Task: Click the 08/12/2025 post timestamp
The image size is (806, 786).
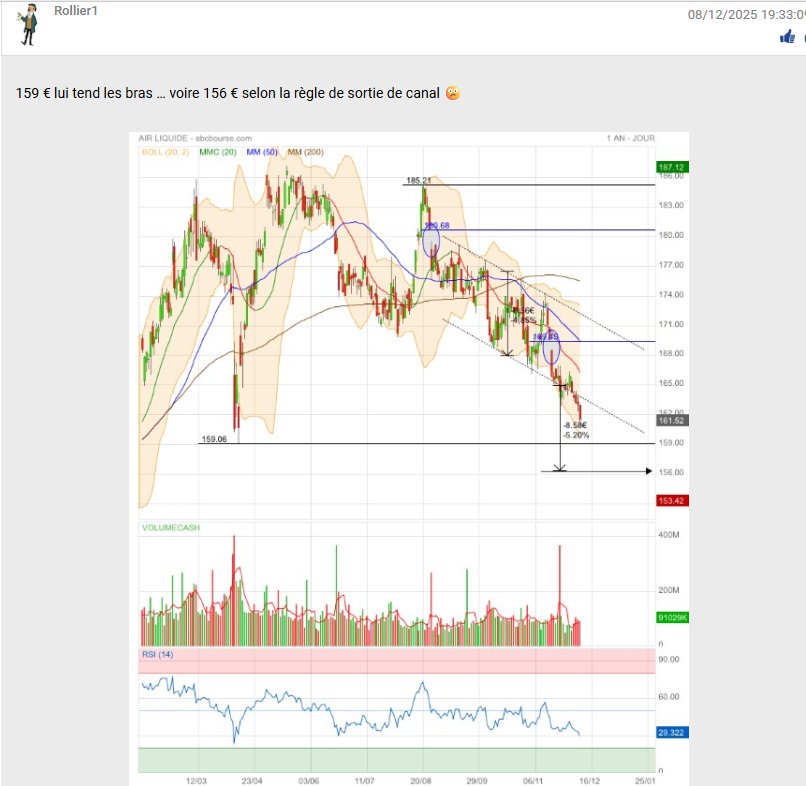Action: pos(746,14)
